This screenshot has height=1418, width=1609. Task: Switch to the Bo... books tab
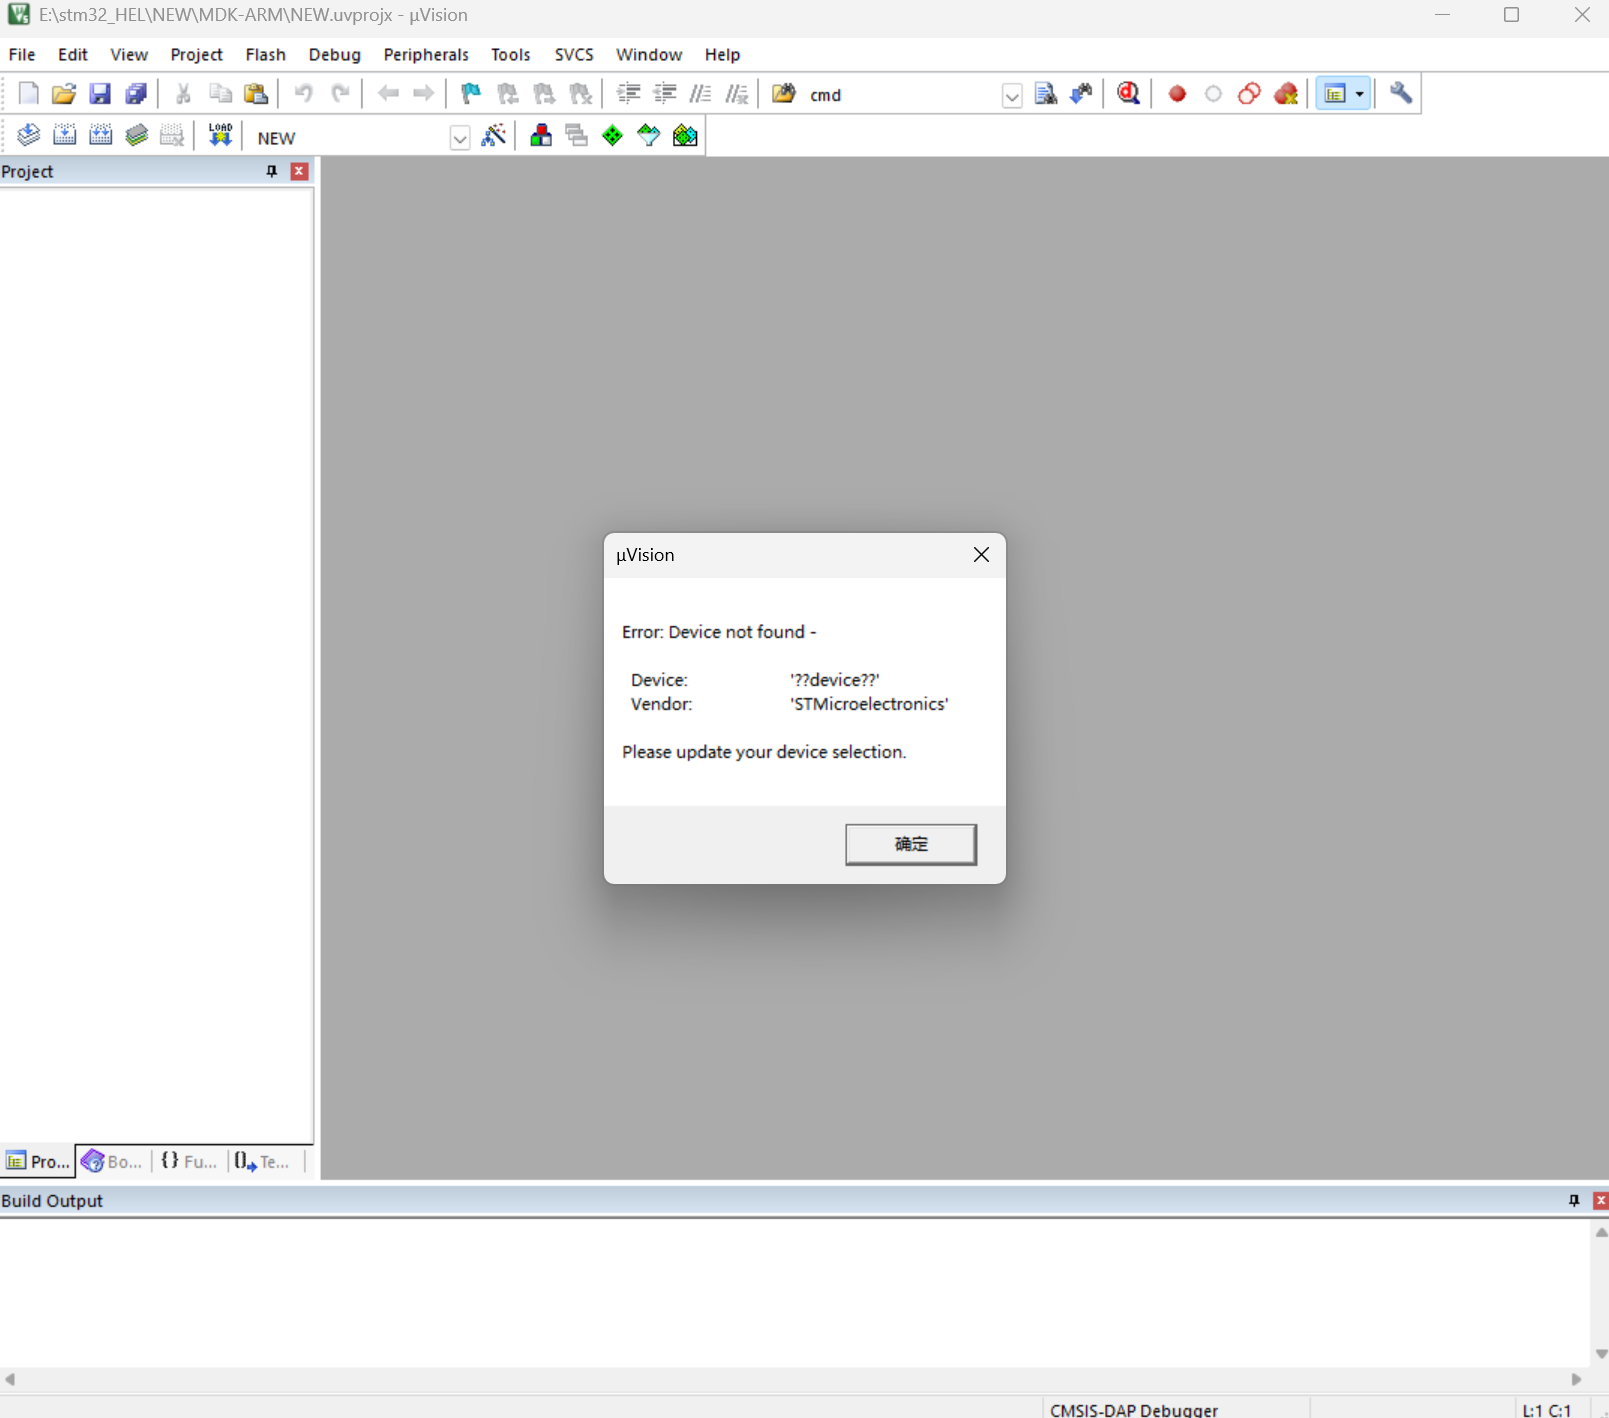[112, 1161]
